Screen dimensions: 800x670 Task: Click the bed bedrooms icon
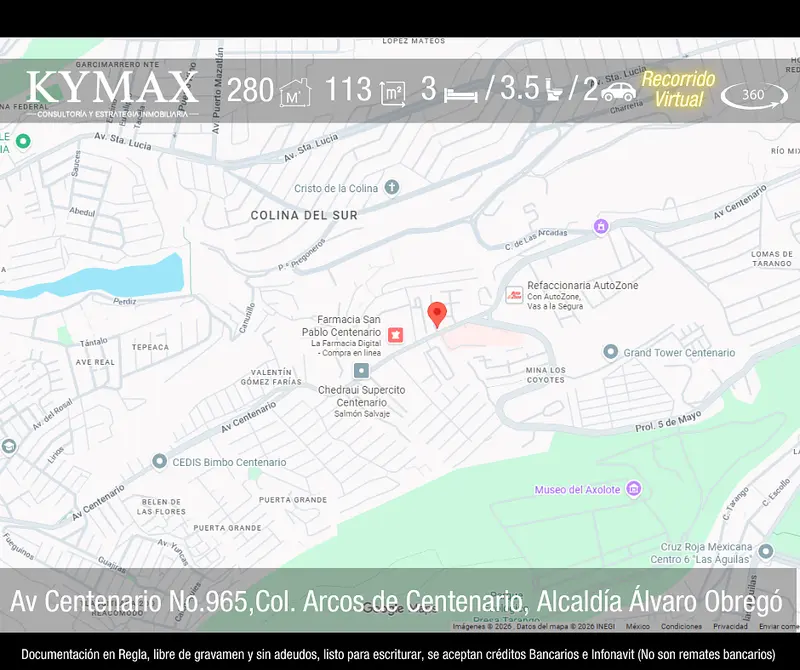point(461,95)
